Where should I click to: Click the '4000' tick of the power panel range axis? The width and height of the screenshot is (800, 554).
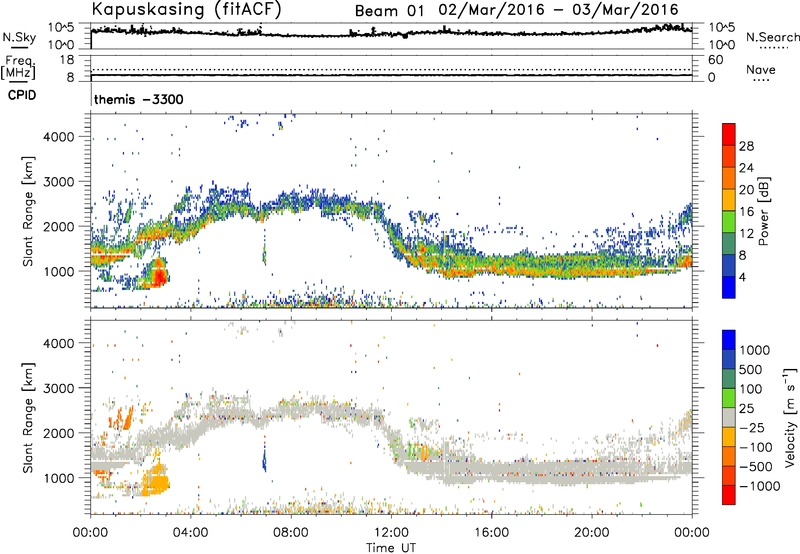(x=58, y=137)
